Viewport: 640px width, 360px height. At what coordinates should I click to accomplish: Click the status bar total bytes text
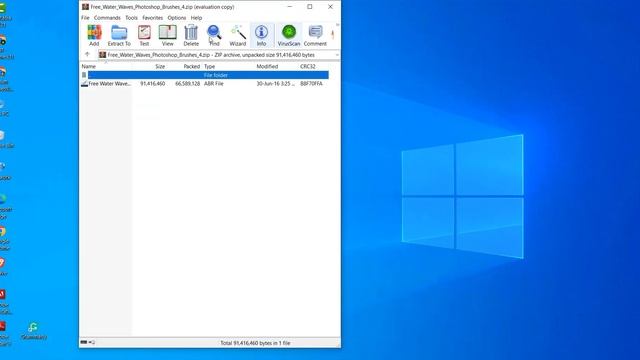pos(256,343)
